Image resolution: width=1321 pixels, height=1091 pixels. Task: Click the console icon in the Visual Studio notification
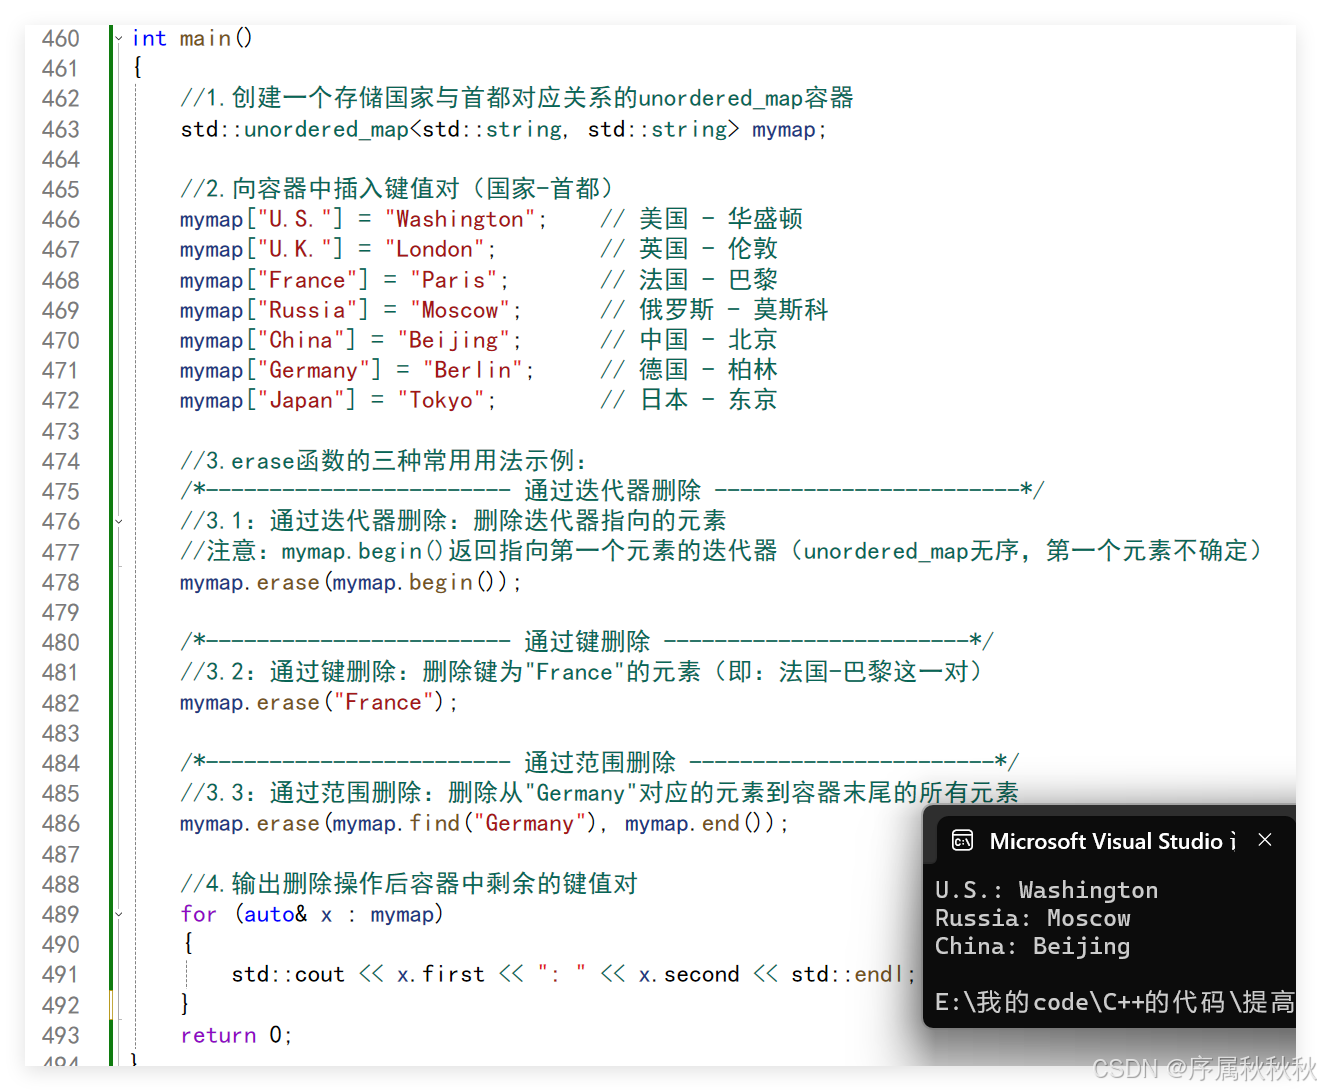coord(961,841)
